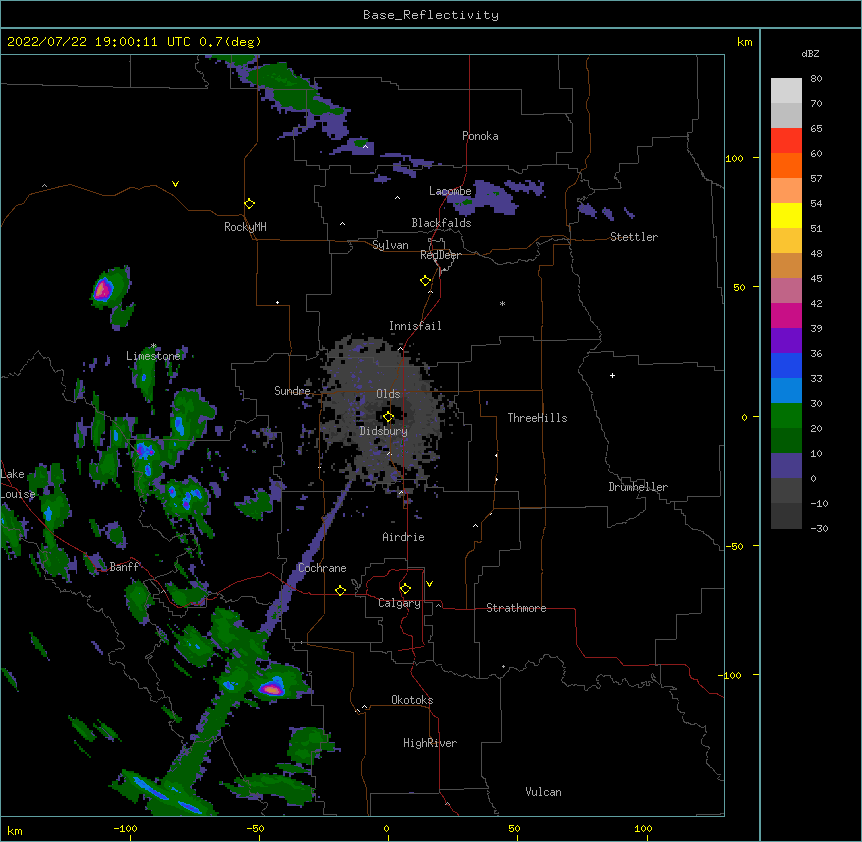Click the ThreeHills city label
The image size is (862, 842).
pos(537,418)
